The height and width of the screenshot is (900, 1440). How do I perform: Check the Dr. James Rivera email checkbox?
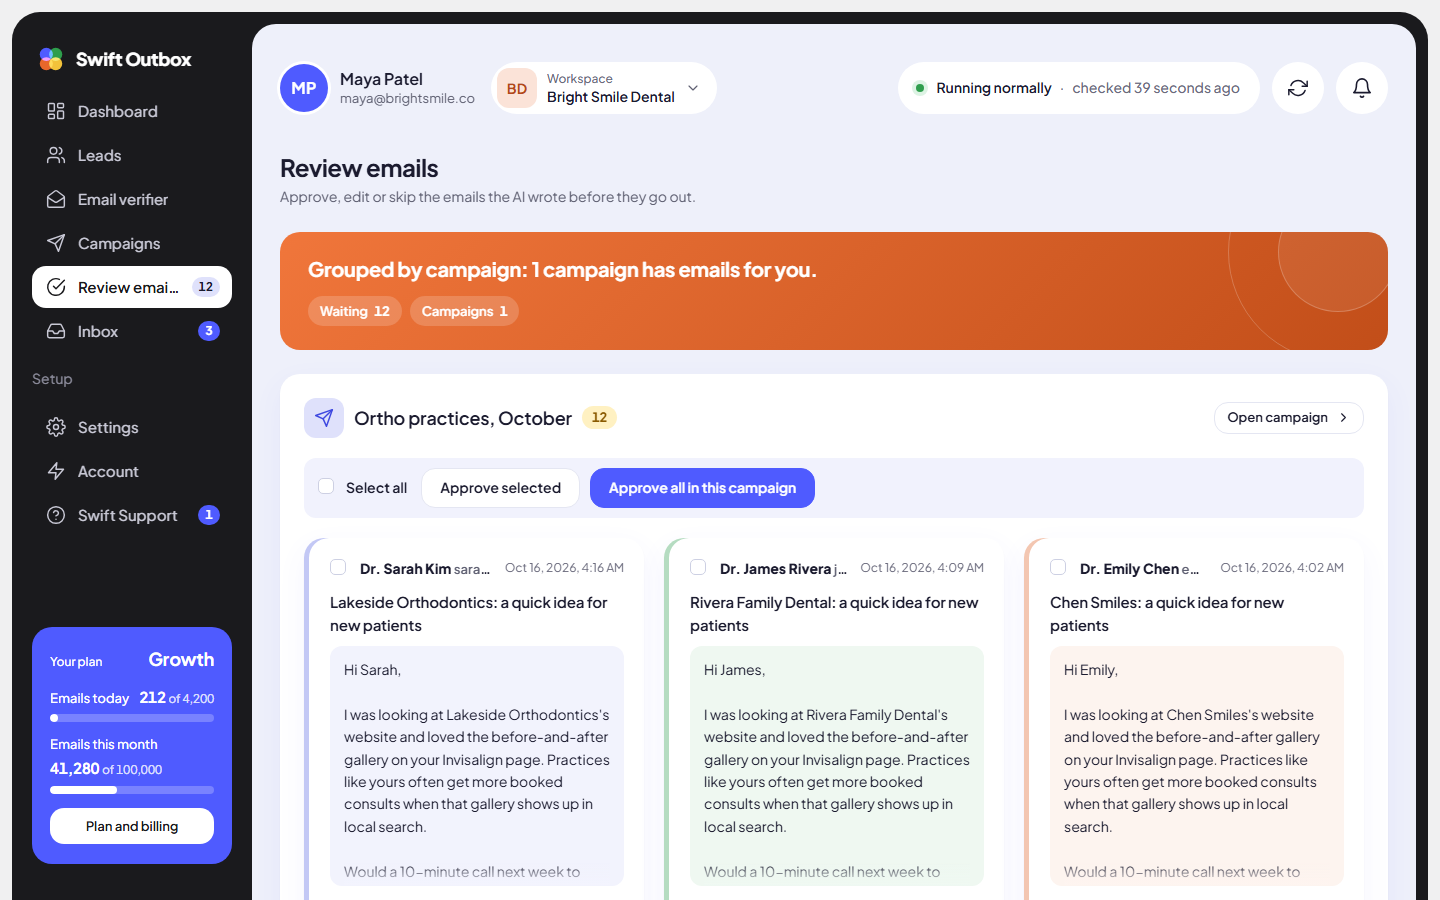tap(698, 567)
